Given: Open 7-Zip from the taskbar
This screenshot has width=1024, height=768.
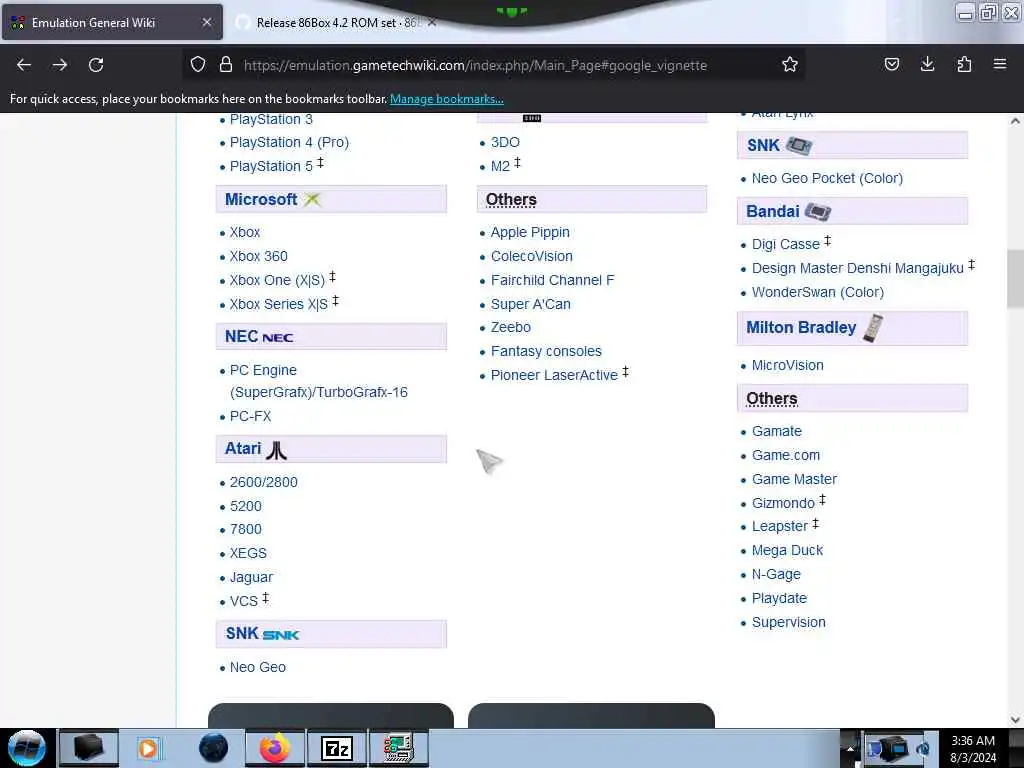Looking at the screenshot, I should pyautogui.click(x=337, y=748).
